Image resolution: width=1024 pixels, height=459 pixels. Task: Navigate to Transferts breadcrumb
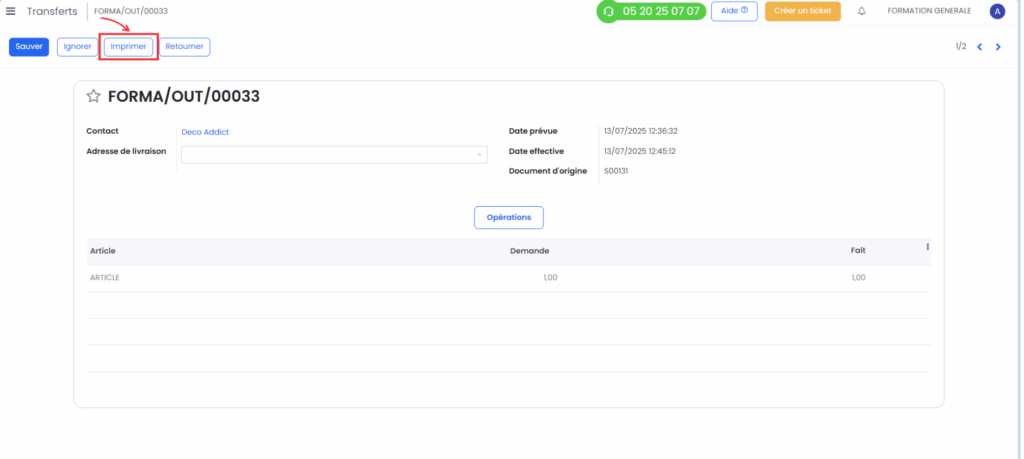pos(52,11)
